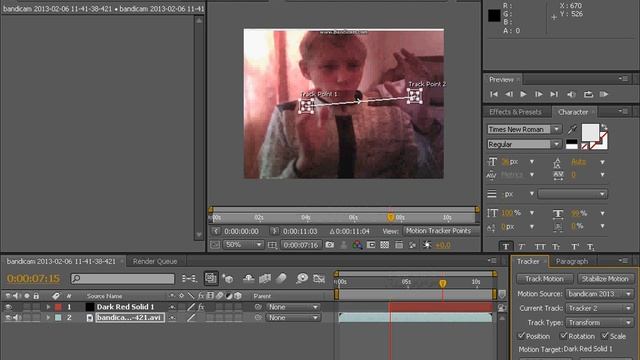
Task: Jump to last frame in Preview
Action: [554, 94]
